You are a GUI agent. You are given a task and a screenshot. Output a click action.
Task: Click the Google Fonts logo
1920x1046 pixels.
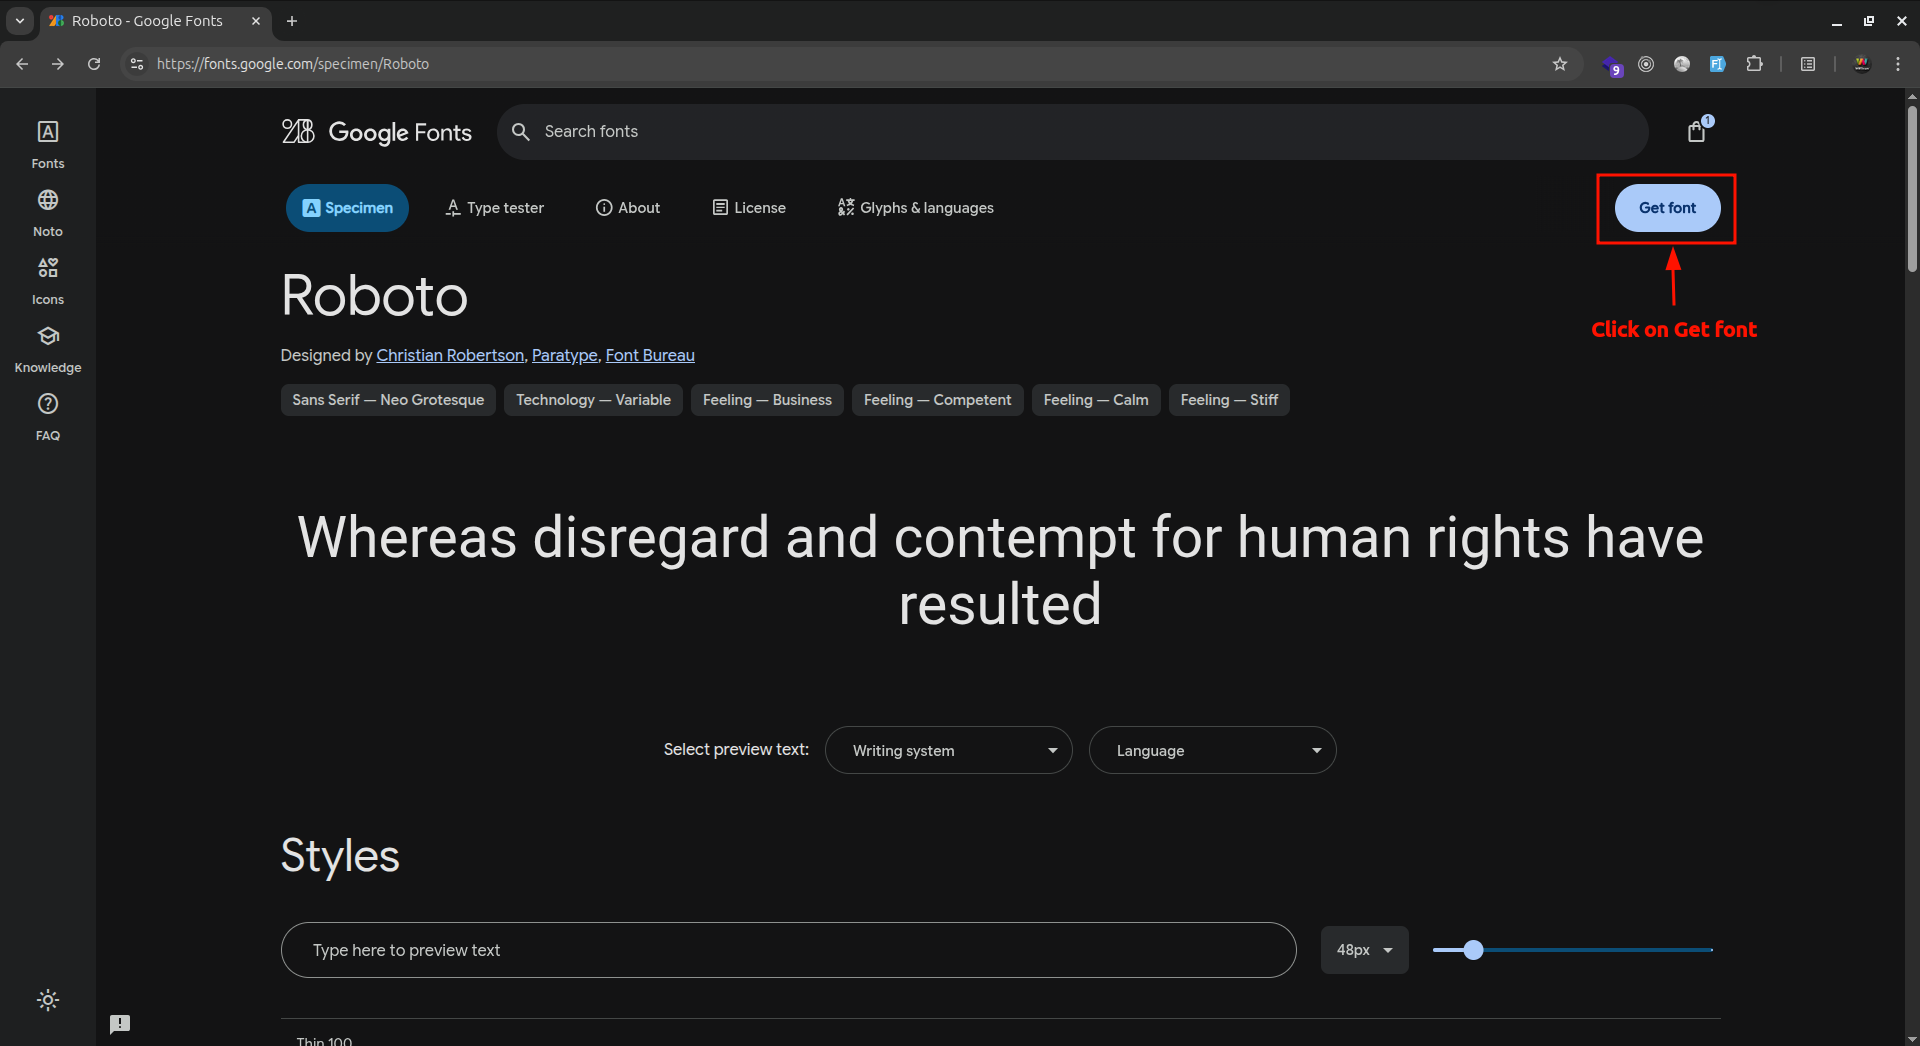click(377, 131)
